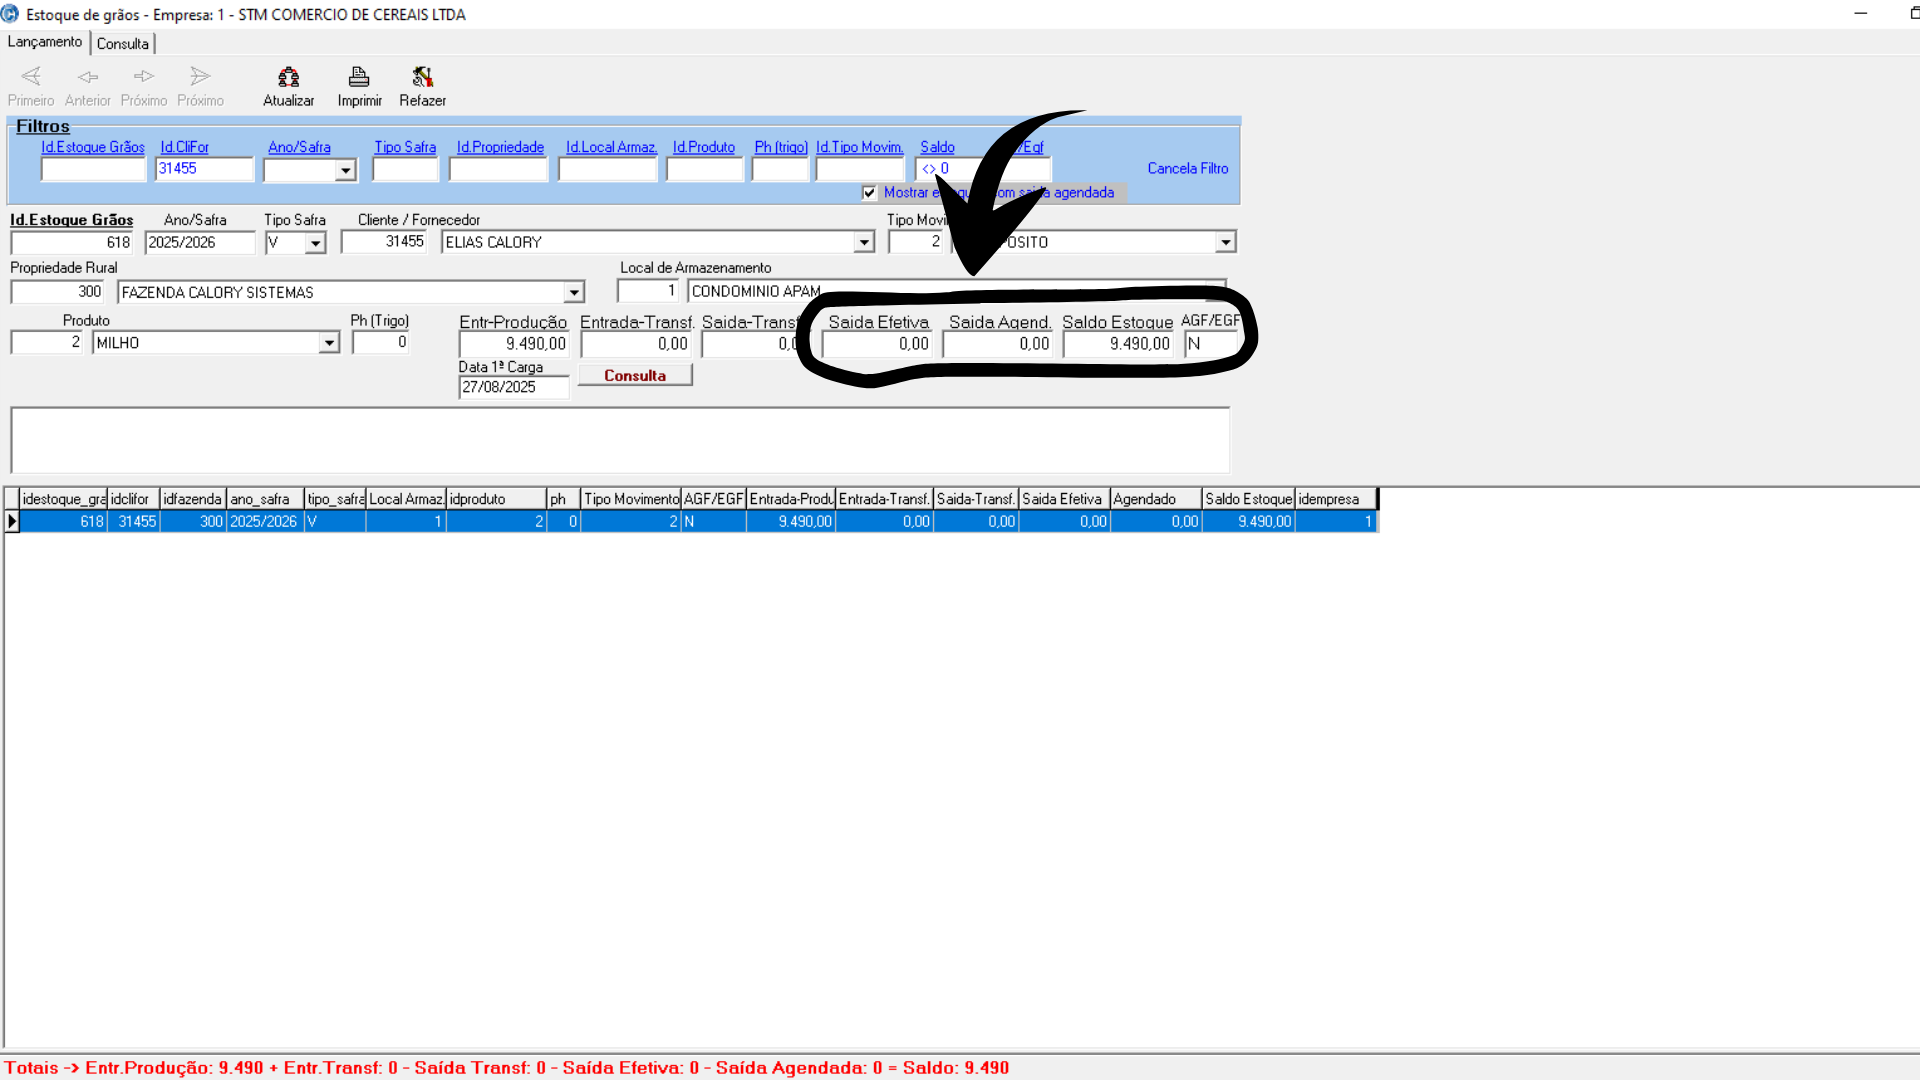1920x1080 pixels.
Task: Click the single-arrow Próximo icon
Action: [x=144, y=78]
